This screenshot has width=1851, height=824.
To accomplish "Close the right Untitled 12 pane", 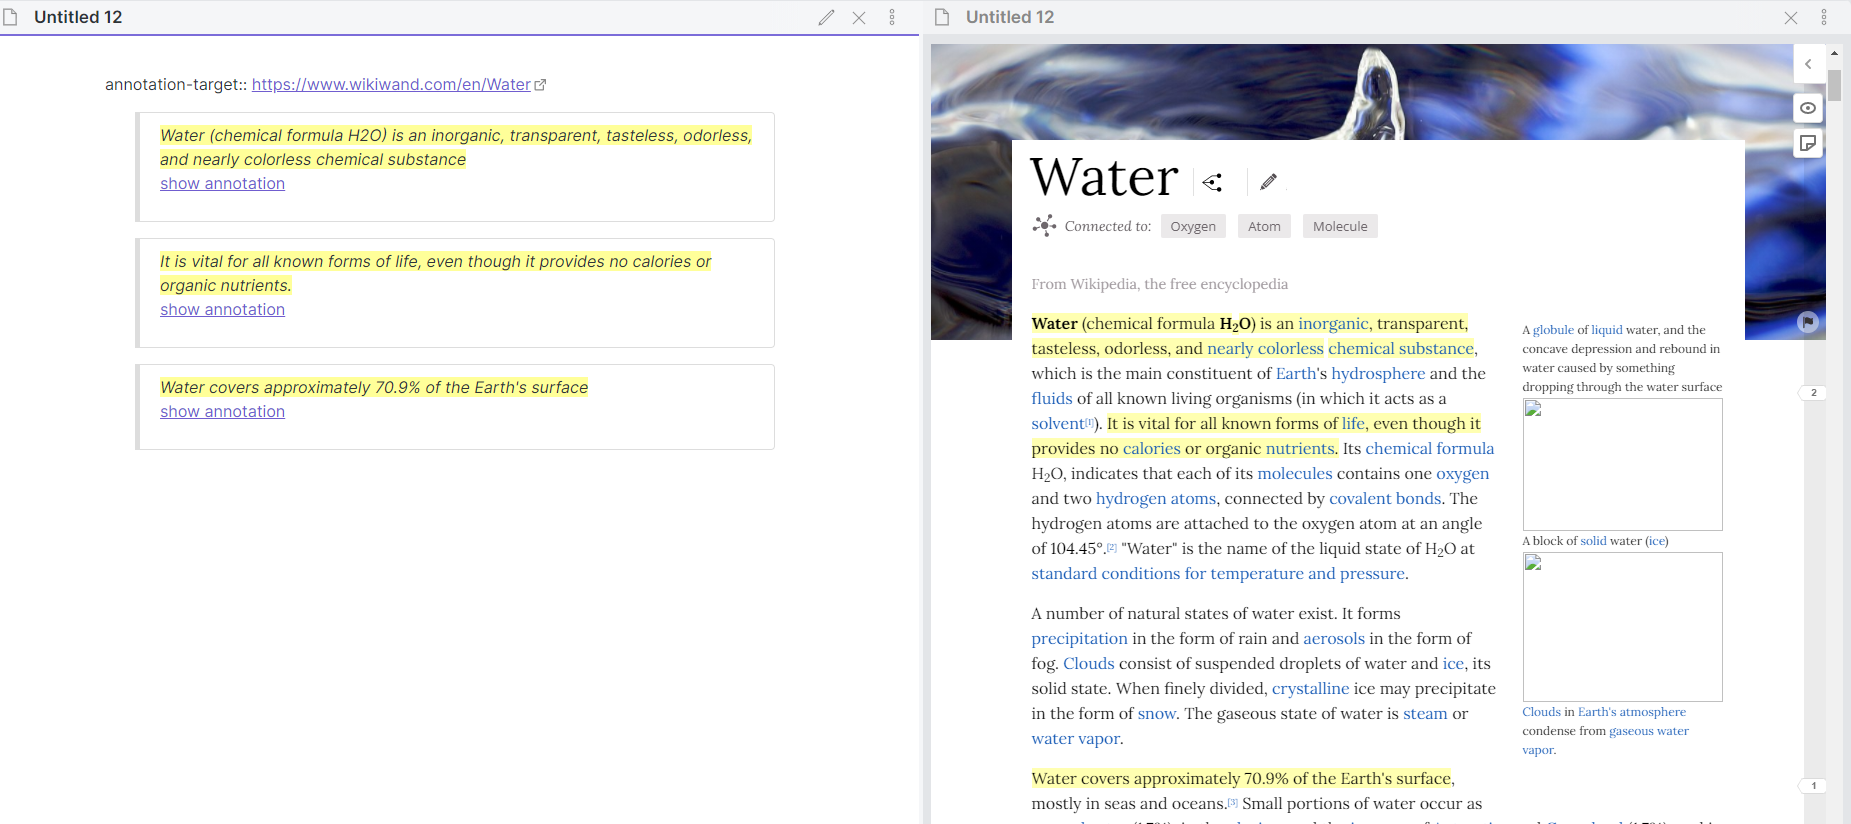I will [1791, 17].
